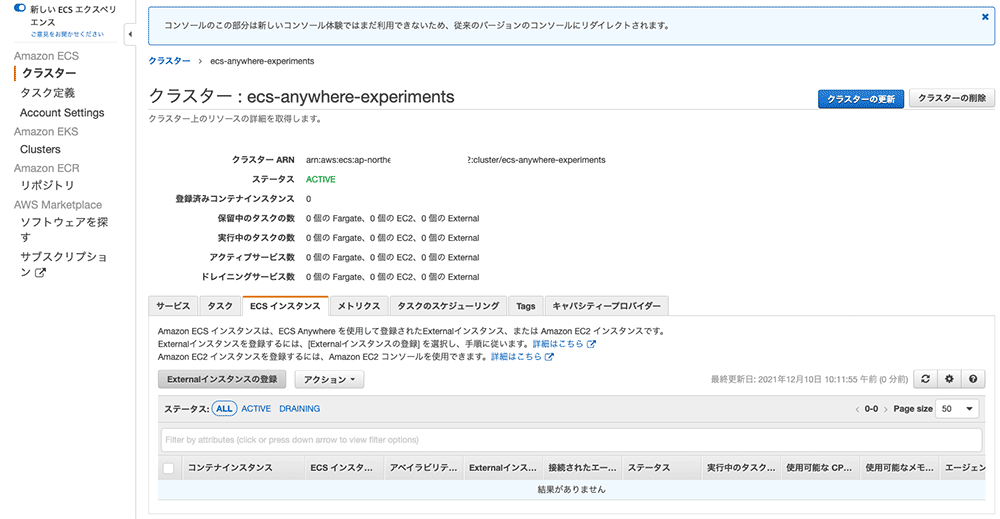1000x519 pixels.
Task: Sort by 接続されたエー column header
Action: (x=582, y=468)
